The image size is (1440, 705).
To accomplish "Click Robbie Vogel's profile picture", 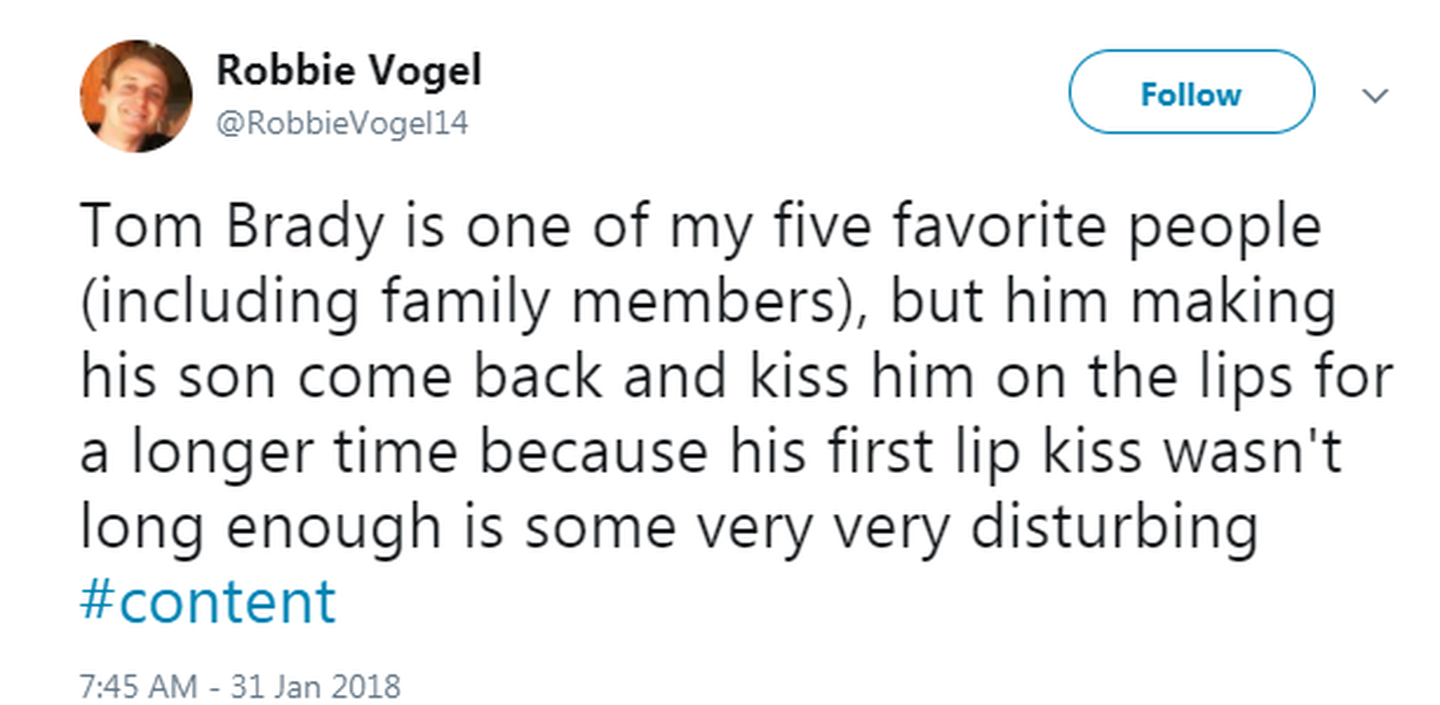I will (x=136, y=96).
